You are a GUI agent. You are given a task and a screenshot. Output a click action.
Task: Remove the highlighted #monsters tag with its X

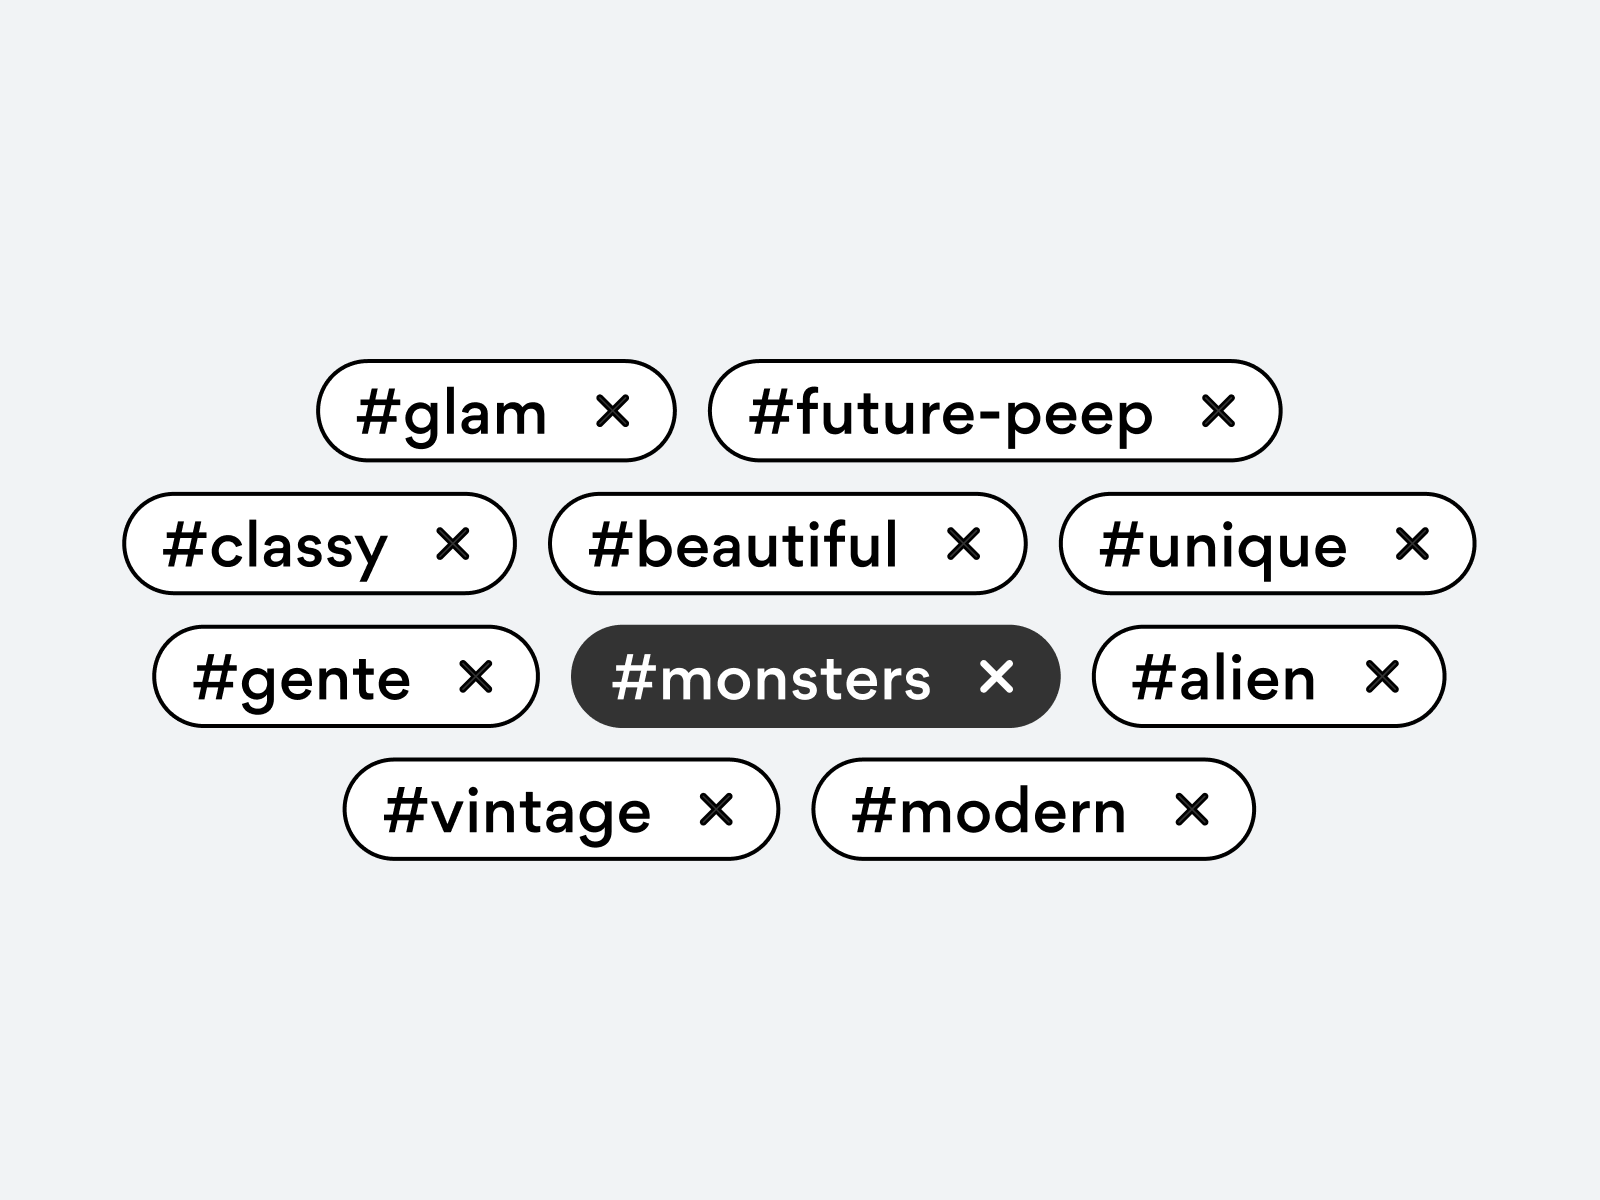997,677
